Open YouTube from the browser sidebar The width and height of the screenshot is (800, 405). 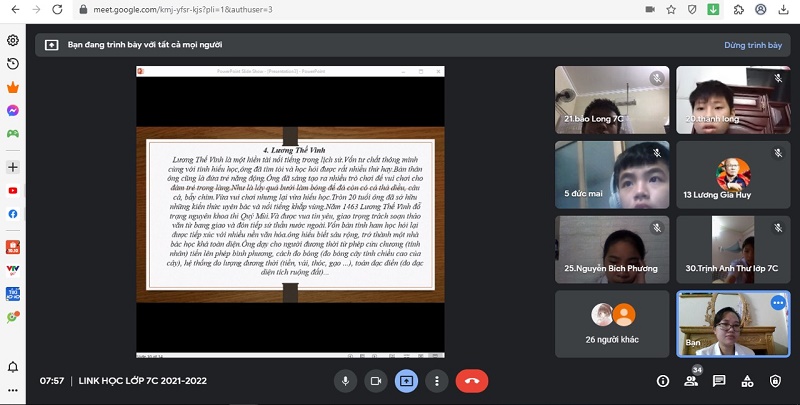click(13, 190)
